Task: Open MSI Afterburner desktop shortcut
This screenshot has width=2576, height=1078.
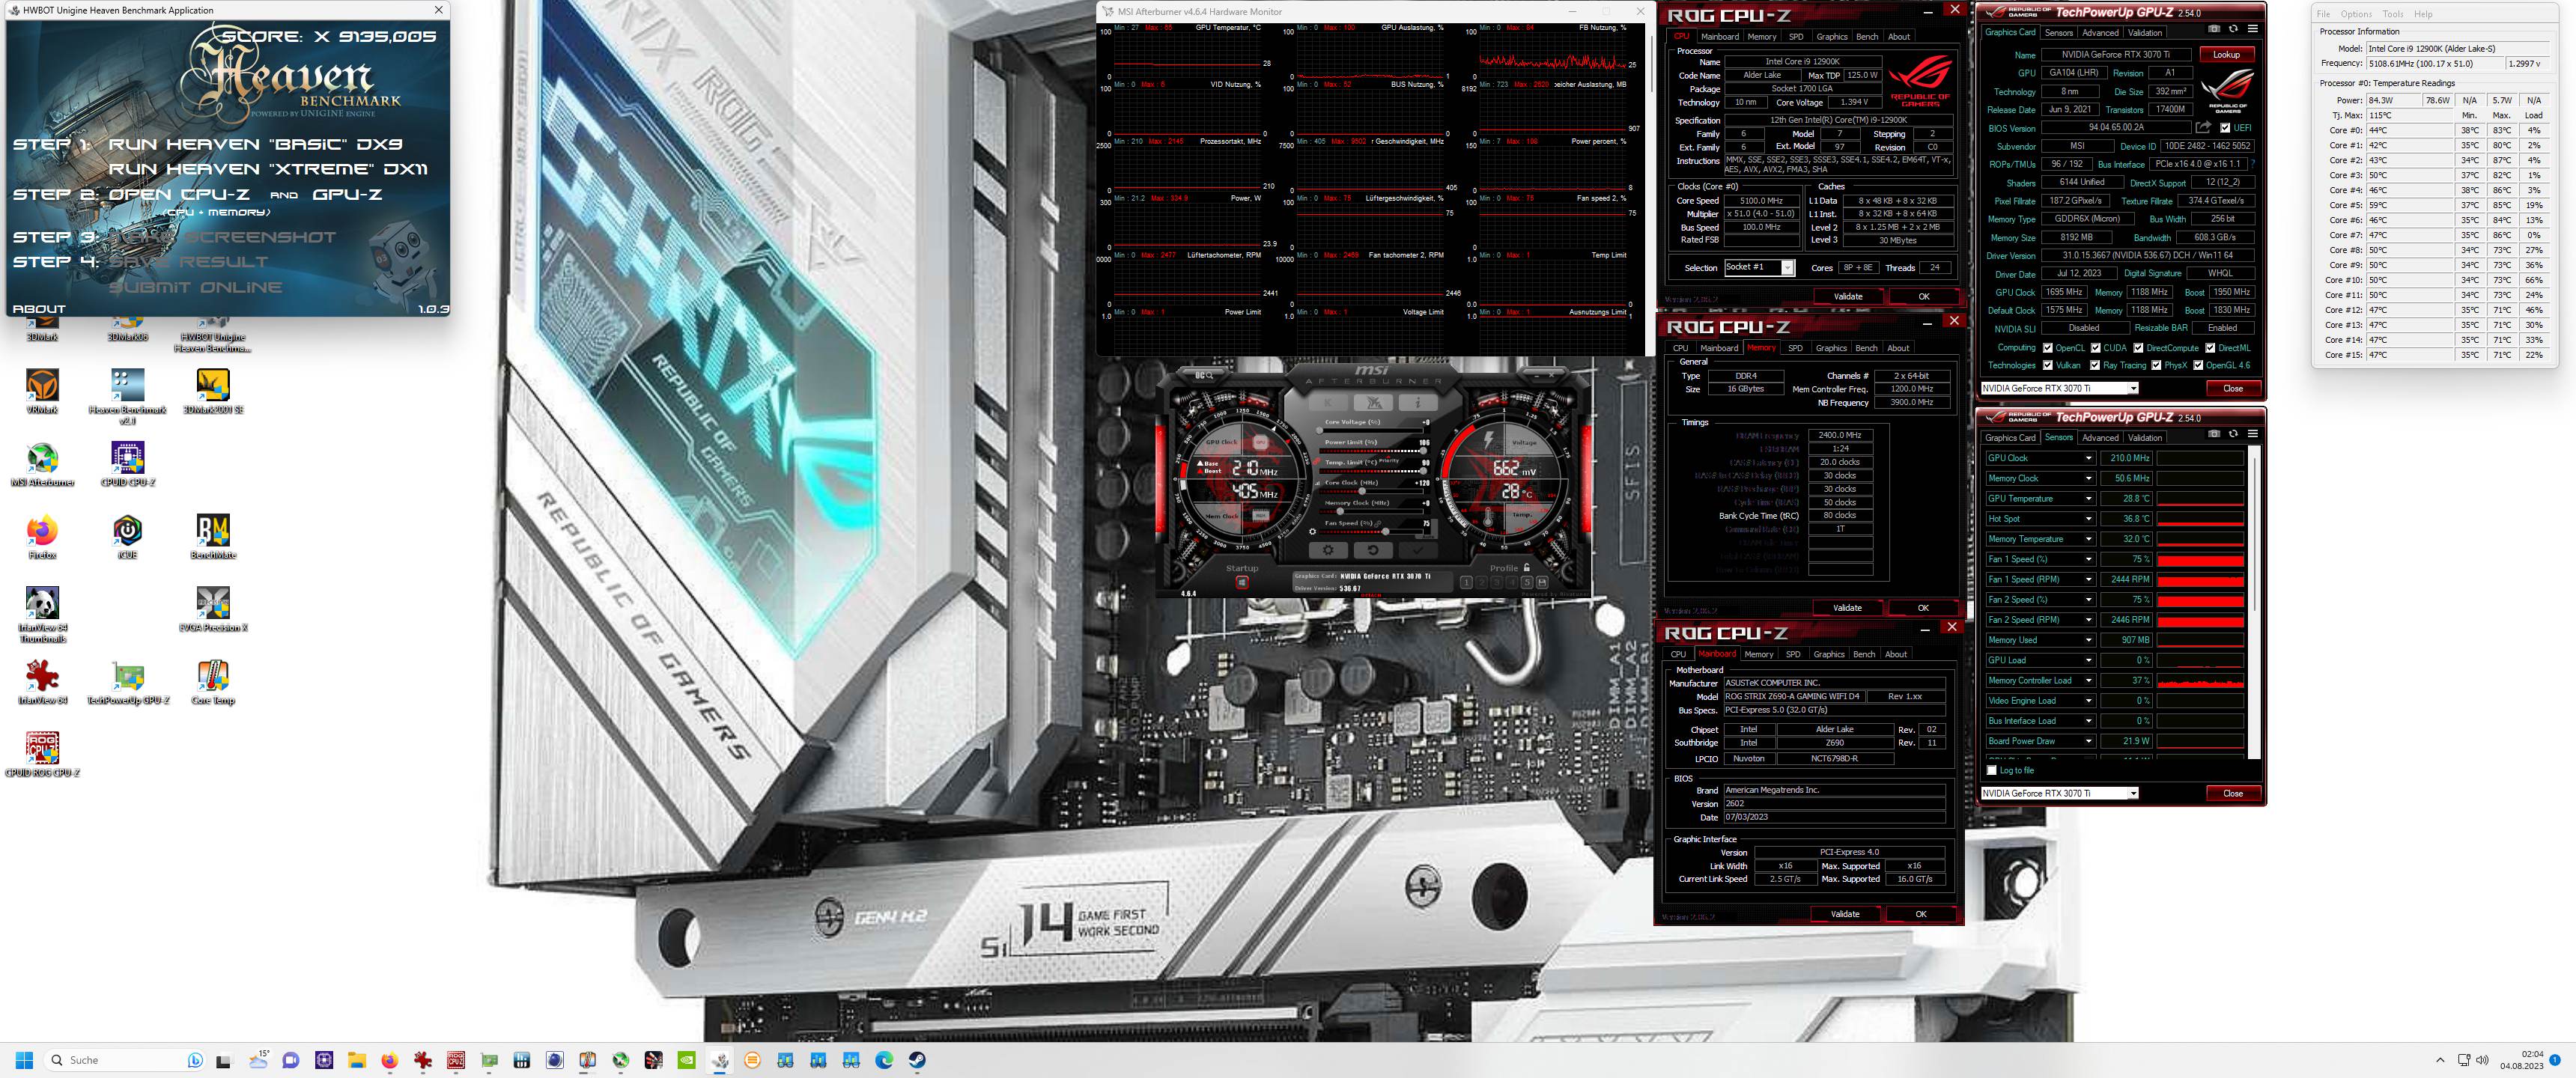Action: click(42, 465)
